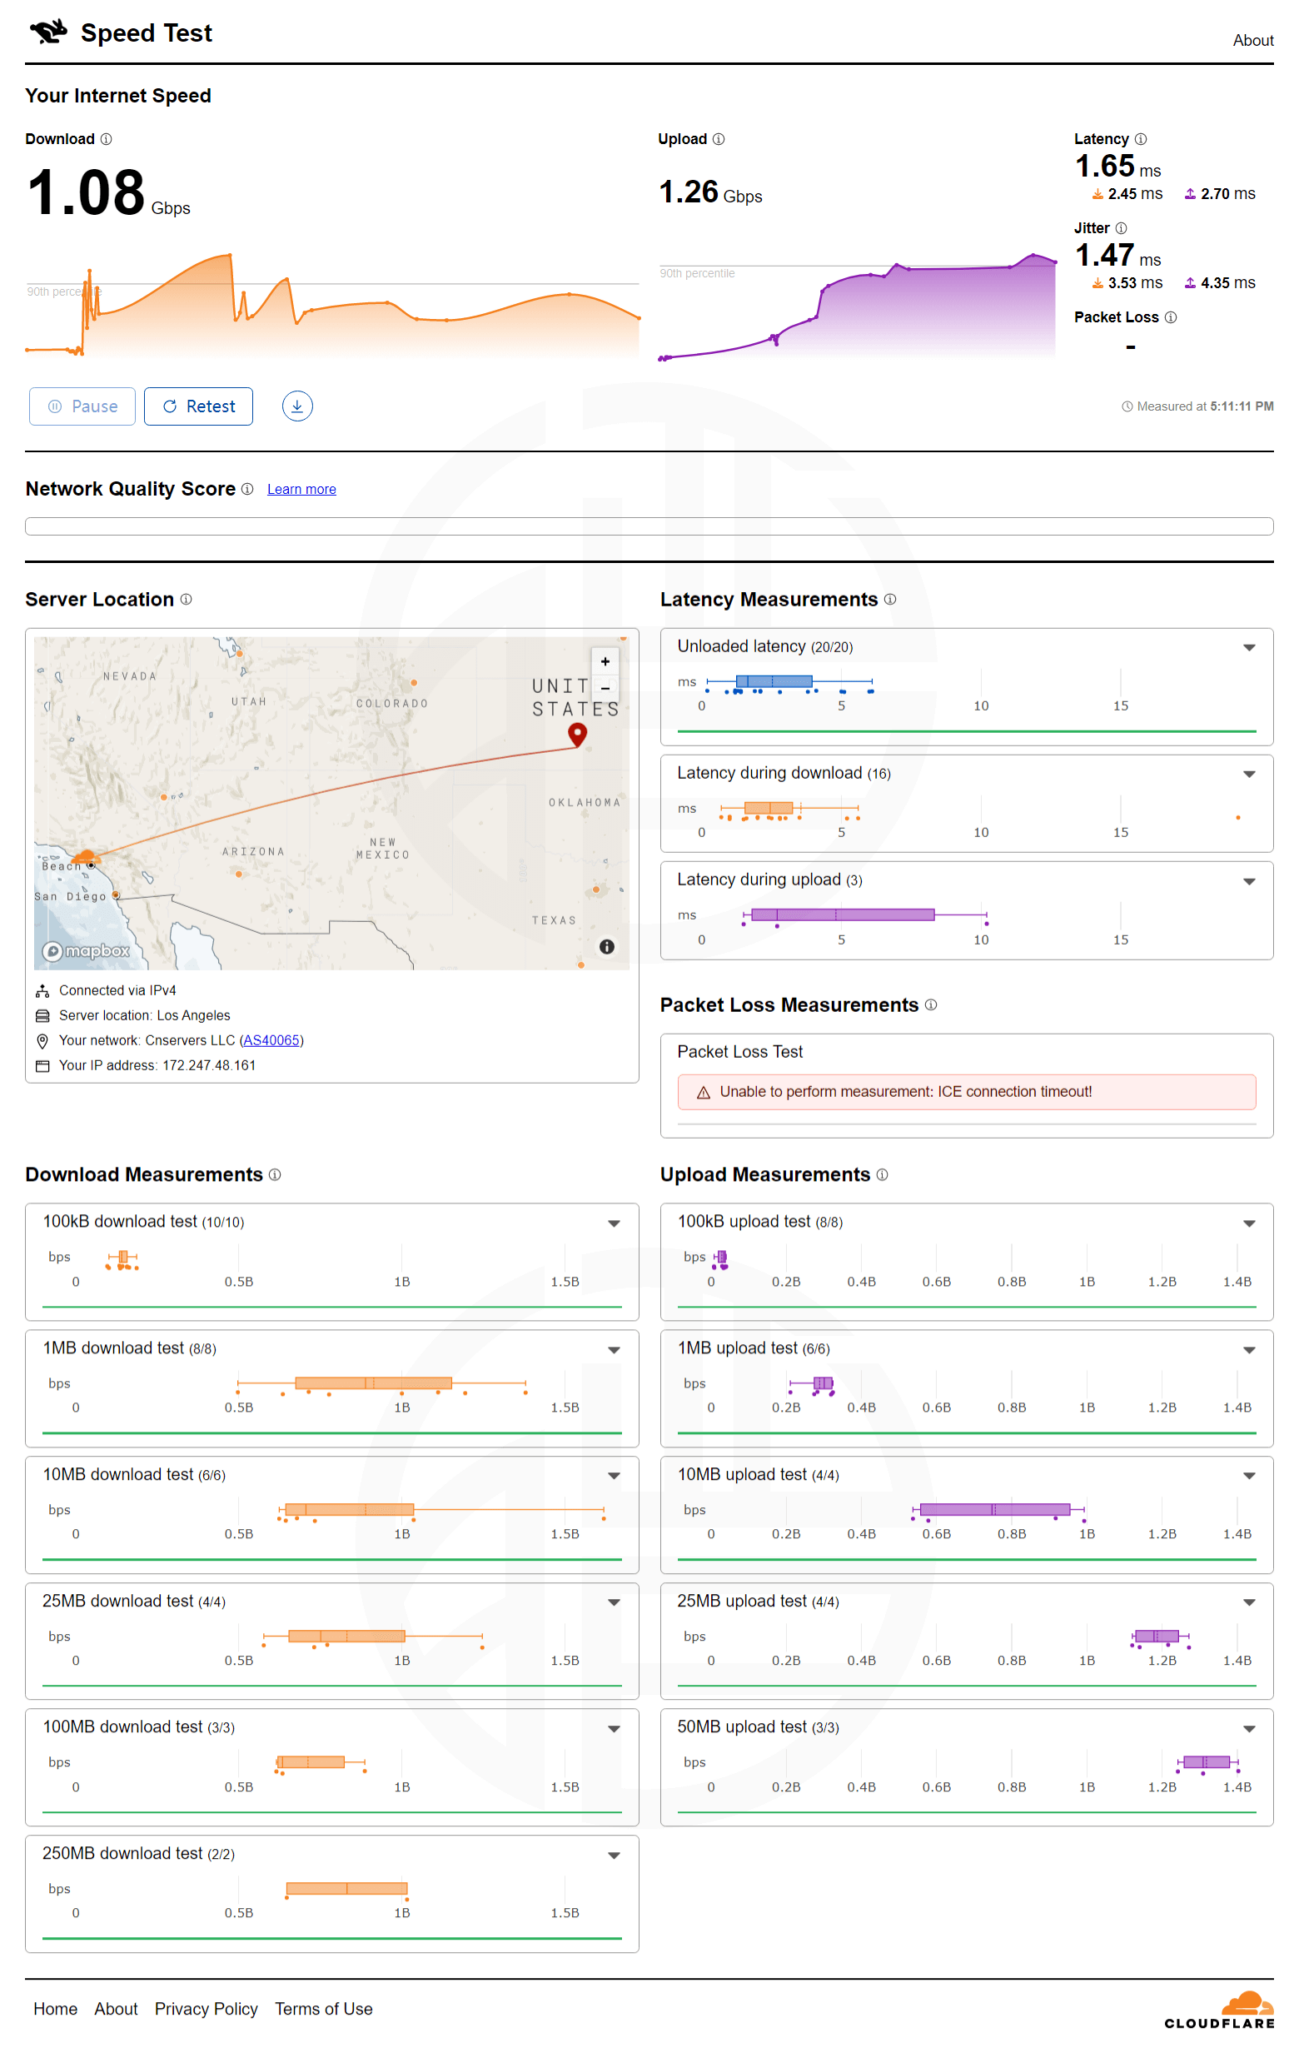Expand 1MB upload test section
Screen dimensions: 1294x2048
tap(1249, 1350)
